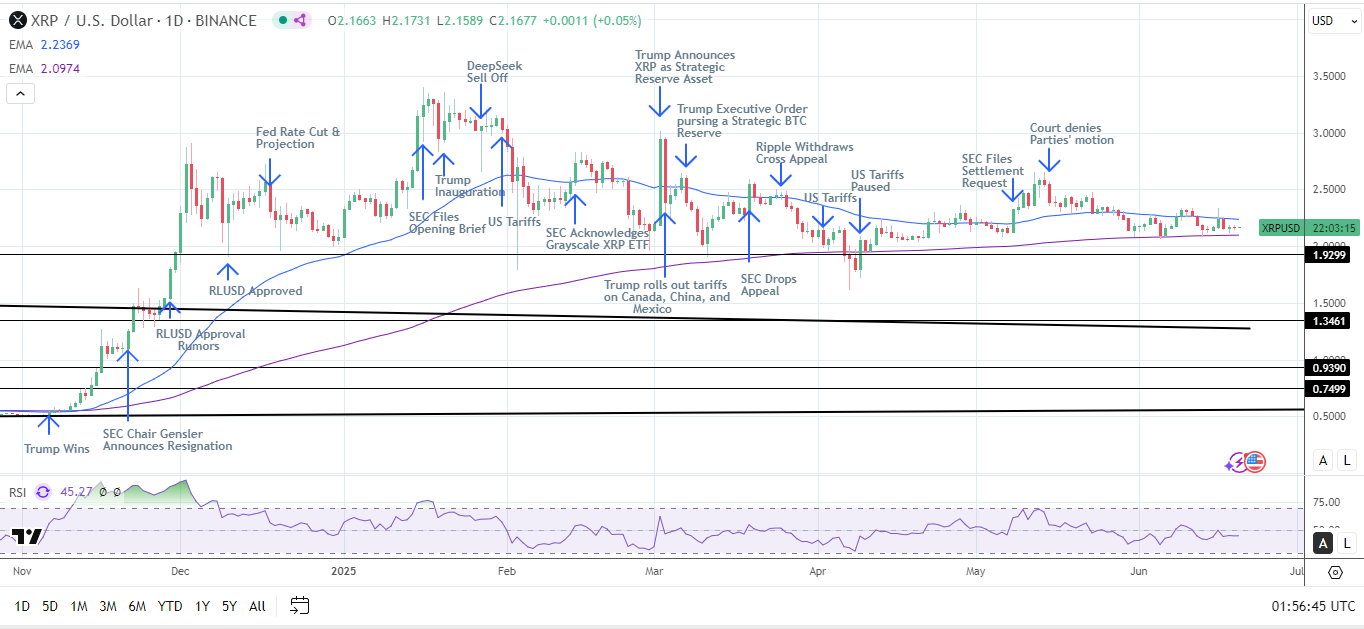
Task: Select the All time range button
Action: click(257, 606)
